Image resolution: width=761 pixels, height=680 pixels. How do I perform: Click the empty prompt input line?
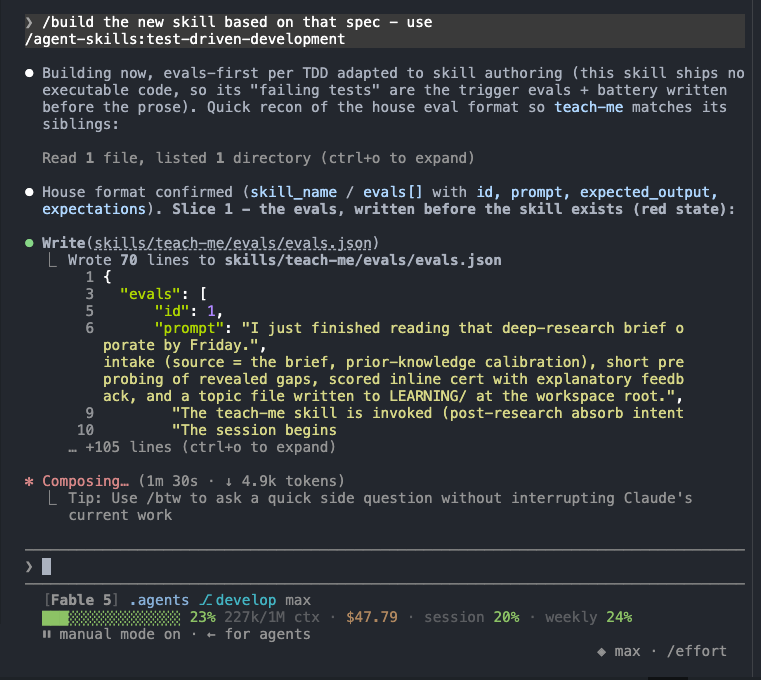tap(384, 566)
